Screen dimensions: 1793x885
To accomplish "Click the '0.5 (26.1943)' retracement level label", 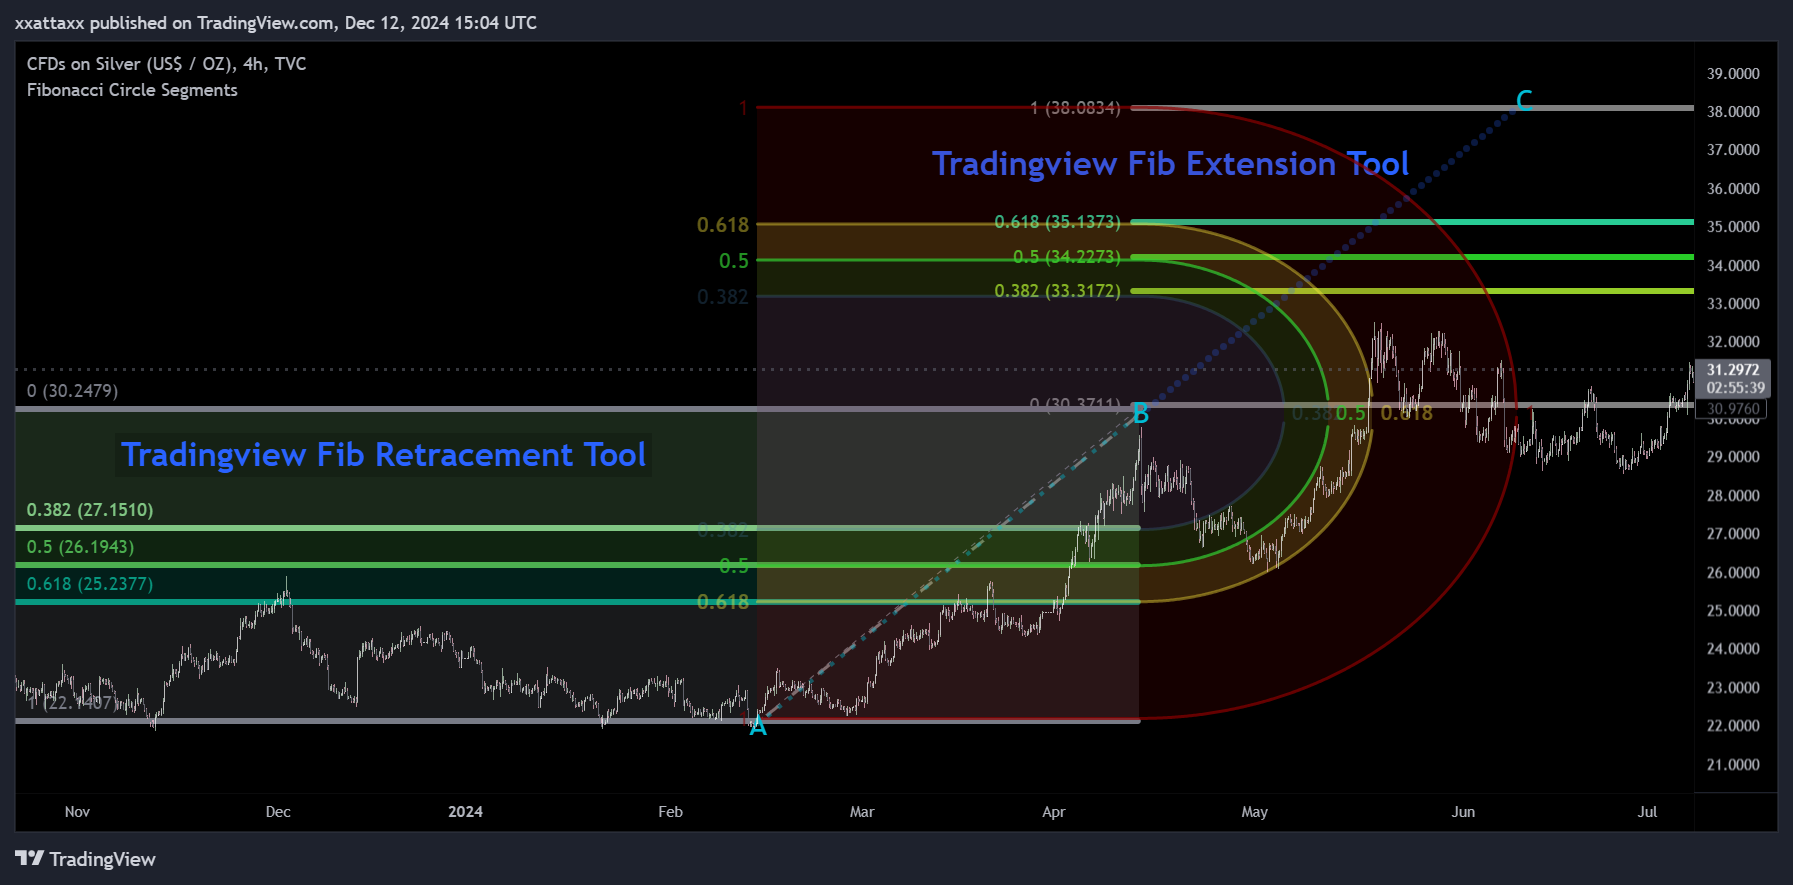I will coord(80,547).
